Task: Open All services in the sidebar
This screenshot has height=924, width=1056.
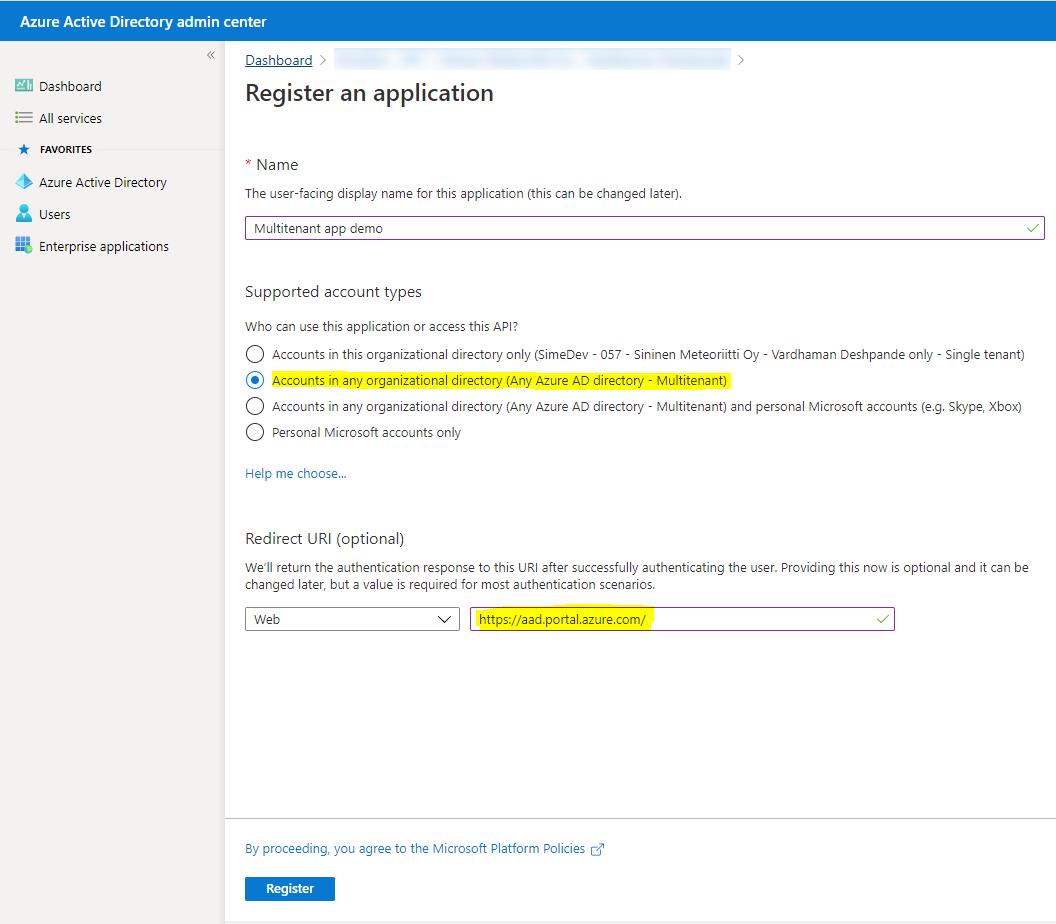Action: pos(70,119)
